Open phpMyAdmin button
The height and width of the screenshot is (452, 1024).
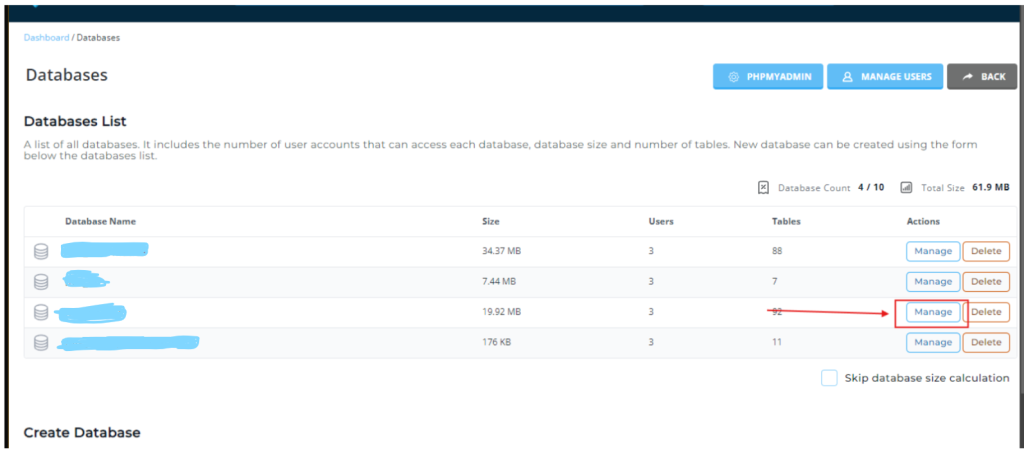click(767, 77)
